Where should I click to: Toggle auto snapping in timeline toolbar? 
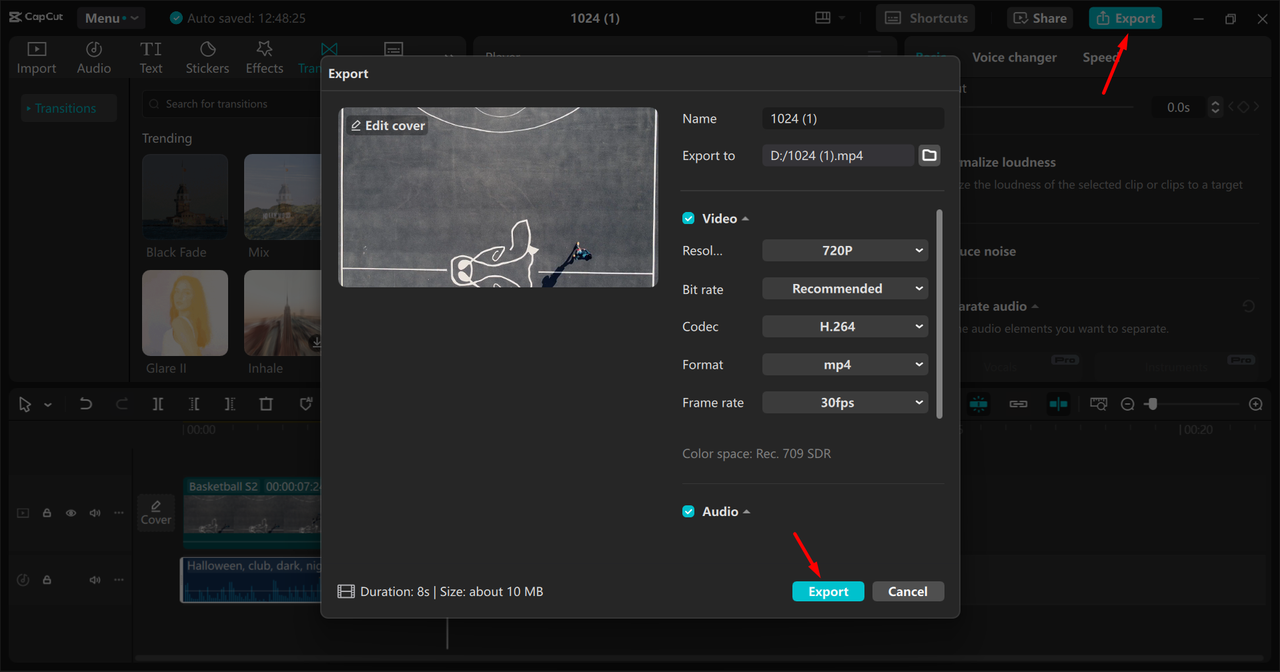click(1057, 404)
